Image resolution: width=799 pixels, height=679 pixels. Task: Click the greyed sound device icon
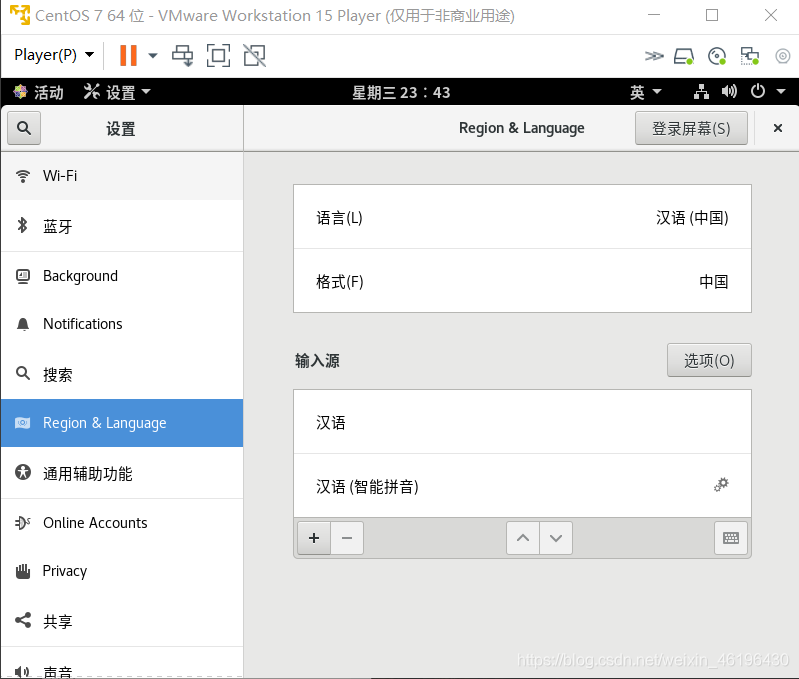coord(783,56)
